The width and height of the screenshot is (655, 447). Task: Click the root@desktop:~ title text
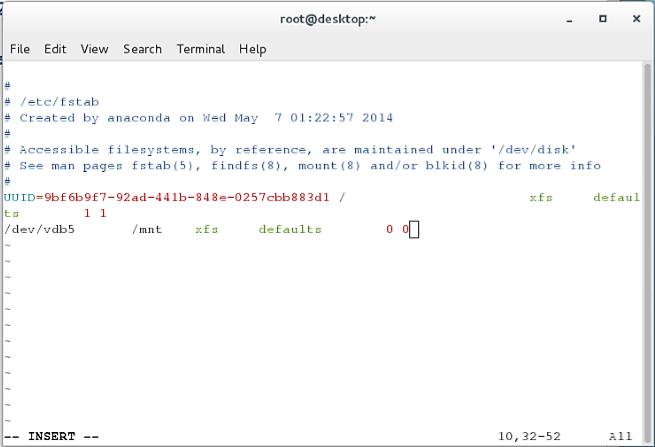click(328, 19)
